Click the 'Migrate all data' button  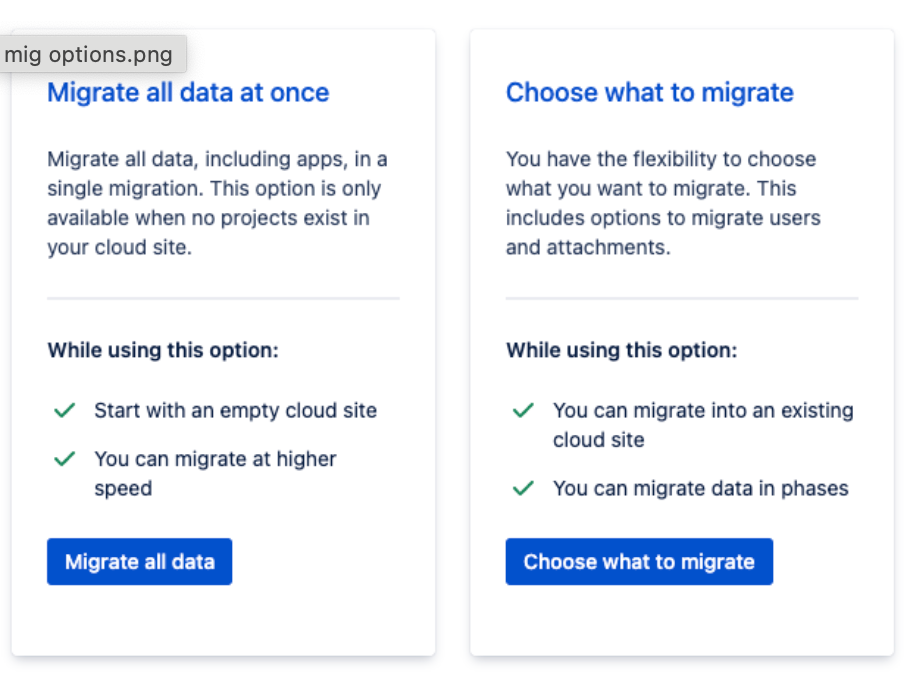139,561
